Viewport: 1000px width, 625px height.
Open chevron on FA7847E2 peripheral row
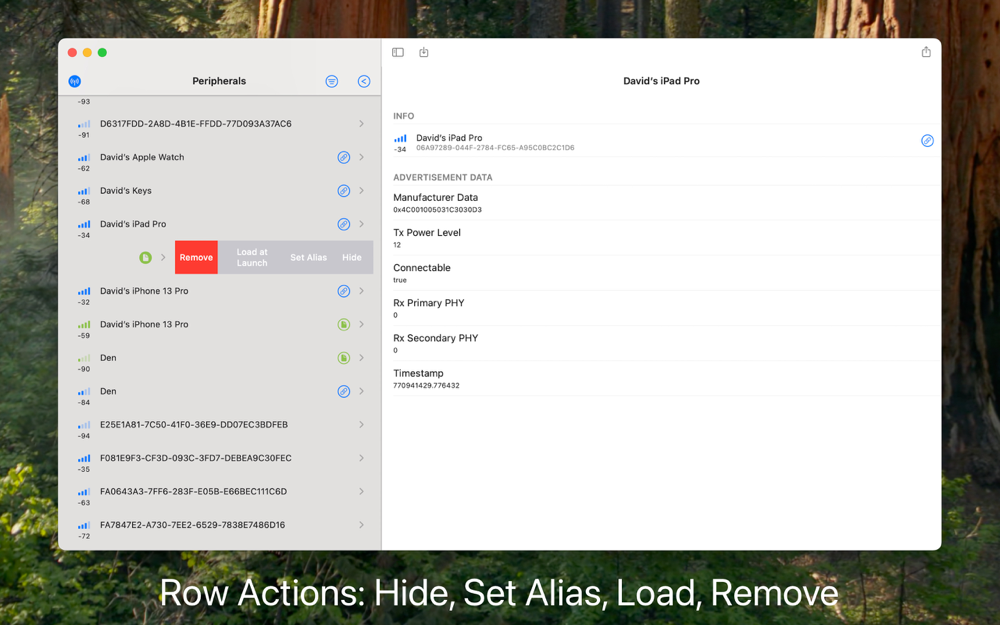tap(362, 525)
